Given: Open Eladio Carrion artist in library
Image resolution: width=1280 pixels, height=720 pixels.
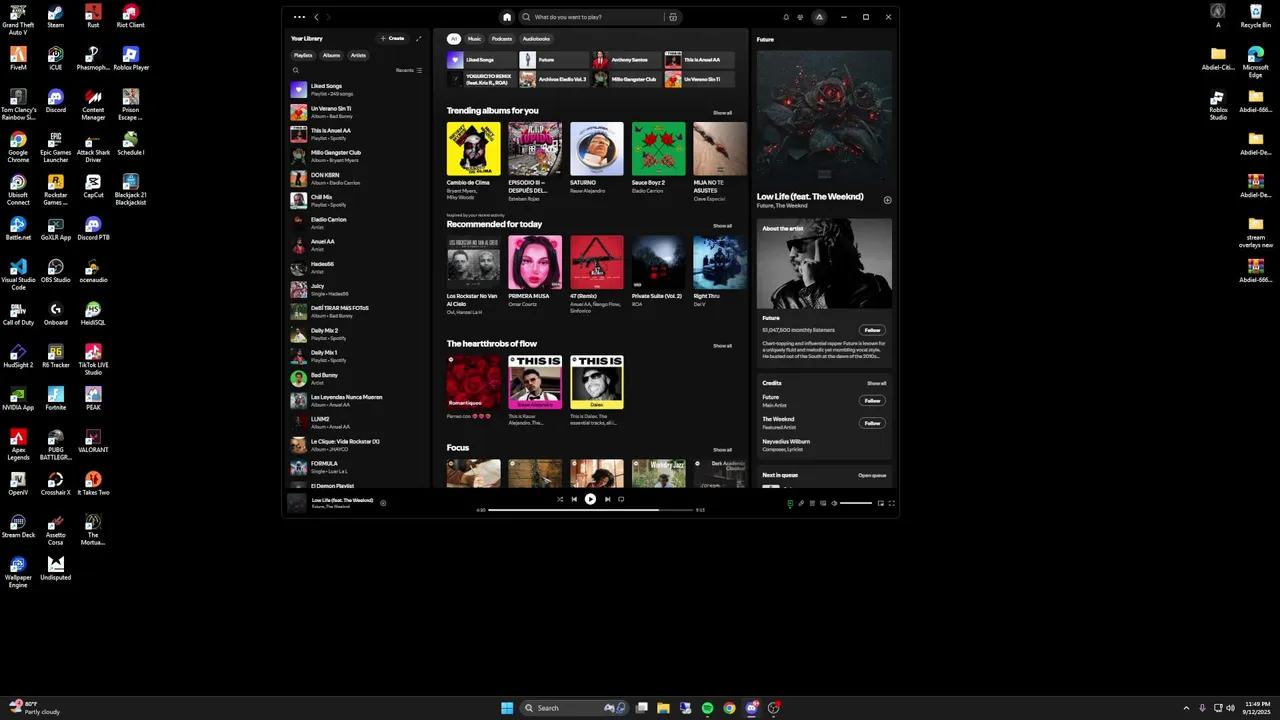Looking at the screenshot, I should pos(357,223).
